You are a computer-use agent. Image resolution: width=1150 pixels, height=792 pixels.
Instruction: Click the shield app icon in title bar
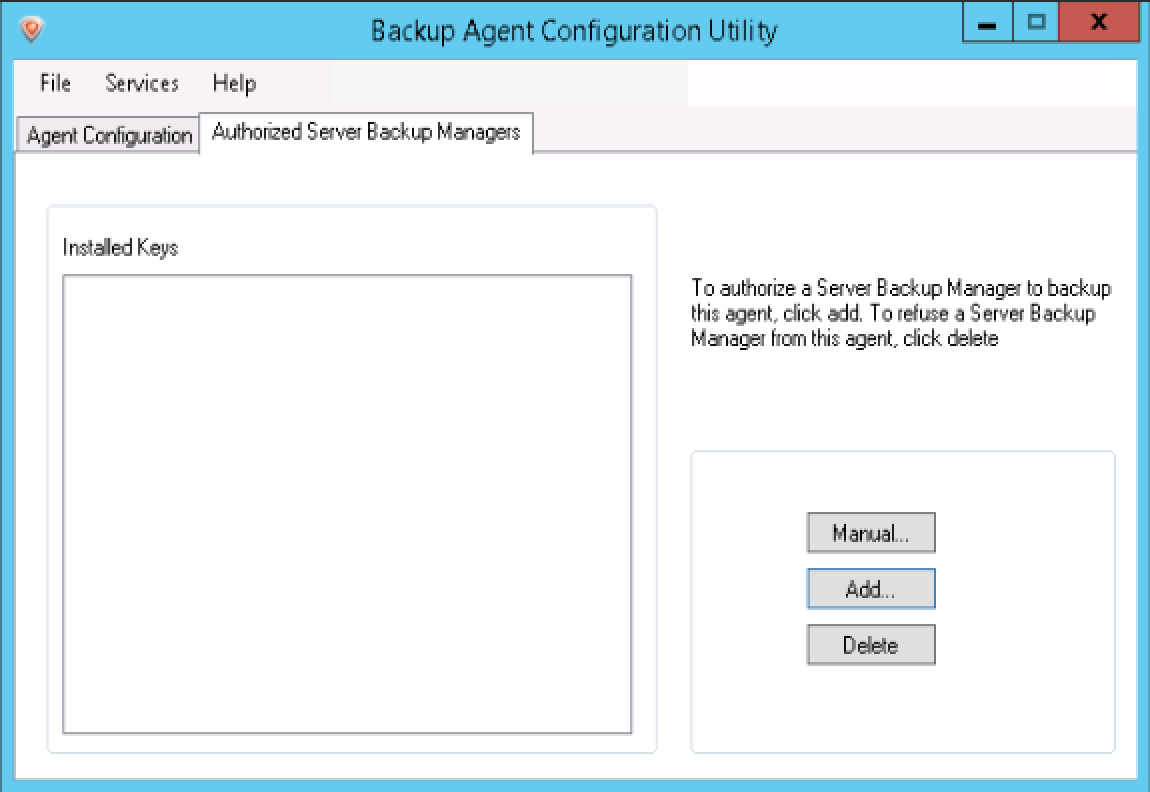pos(31,29)
